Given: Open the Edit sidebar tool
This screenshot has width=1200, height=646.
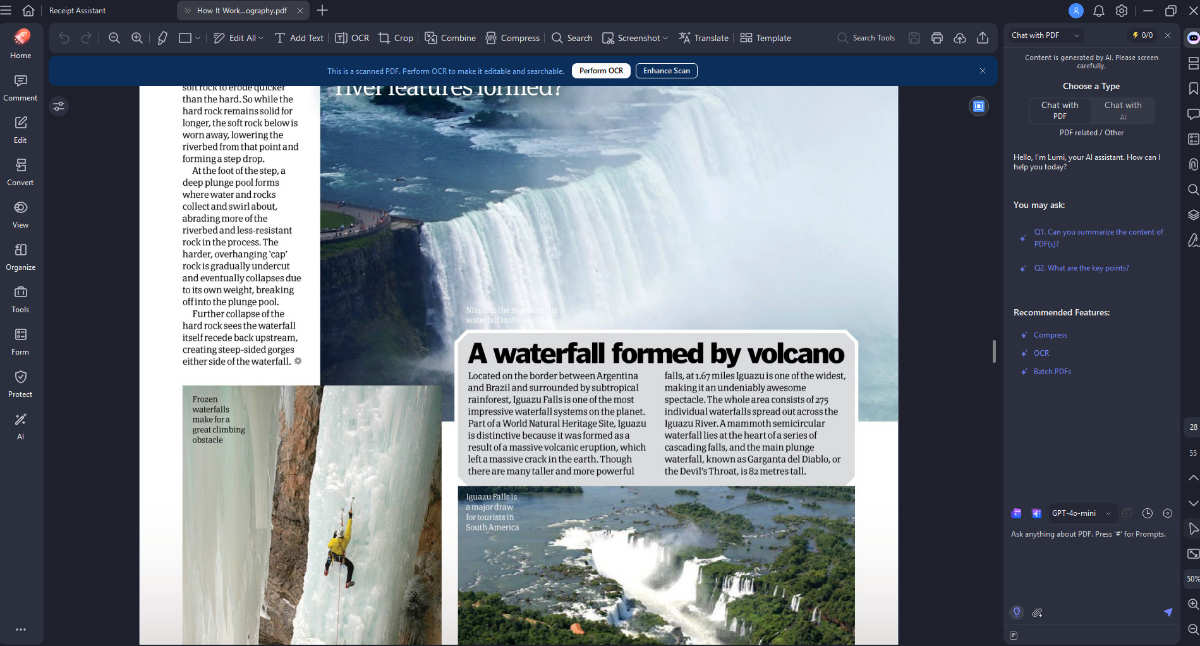Looking at the screenshot, I should pos(20,129).
